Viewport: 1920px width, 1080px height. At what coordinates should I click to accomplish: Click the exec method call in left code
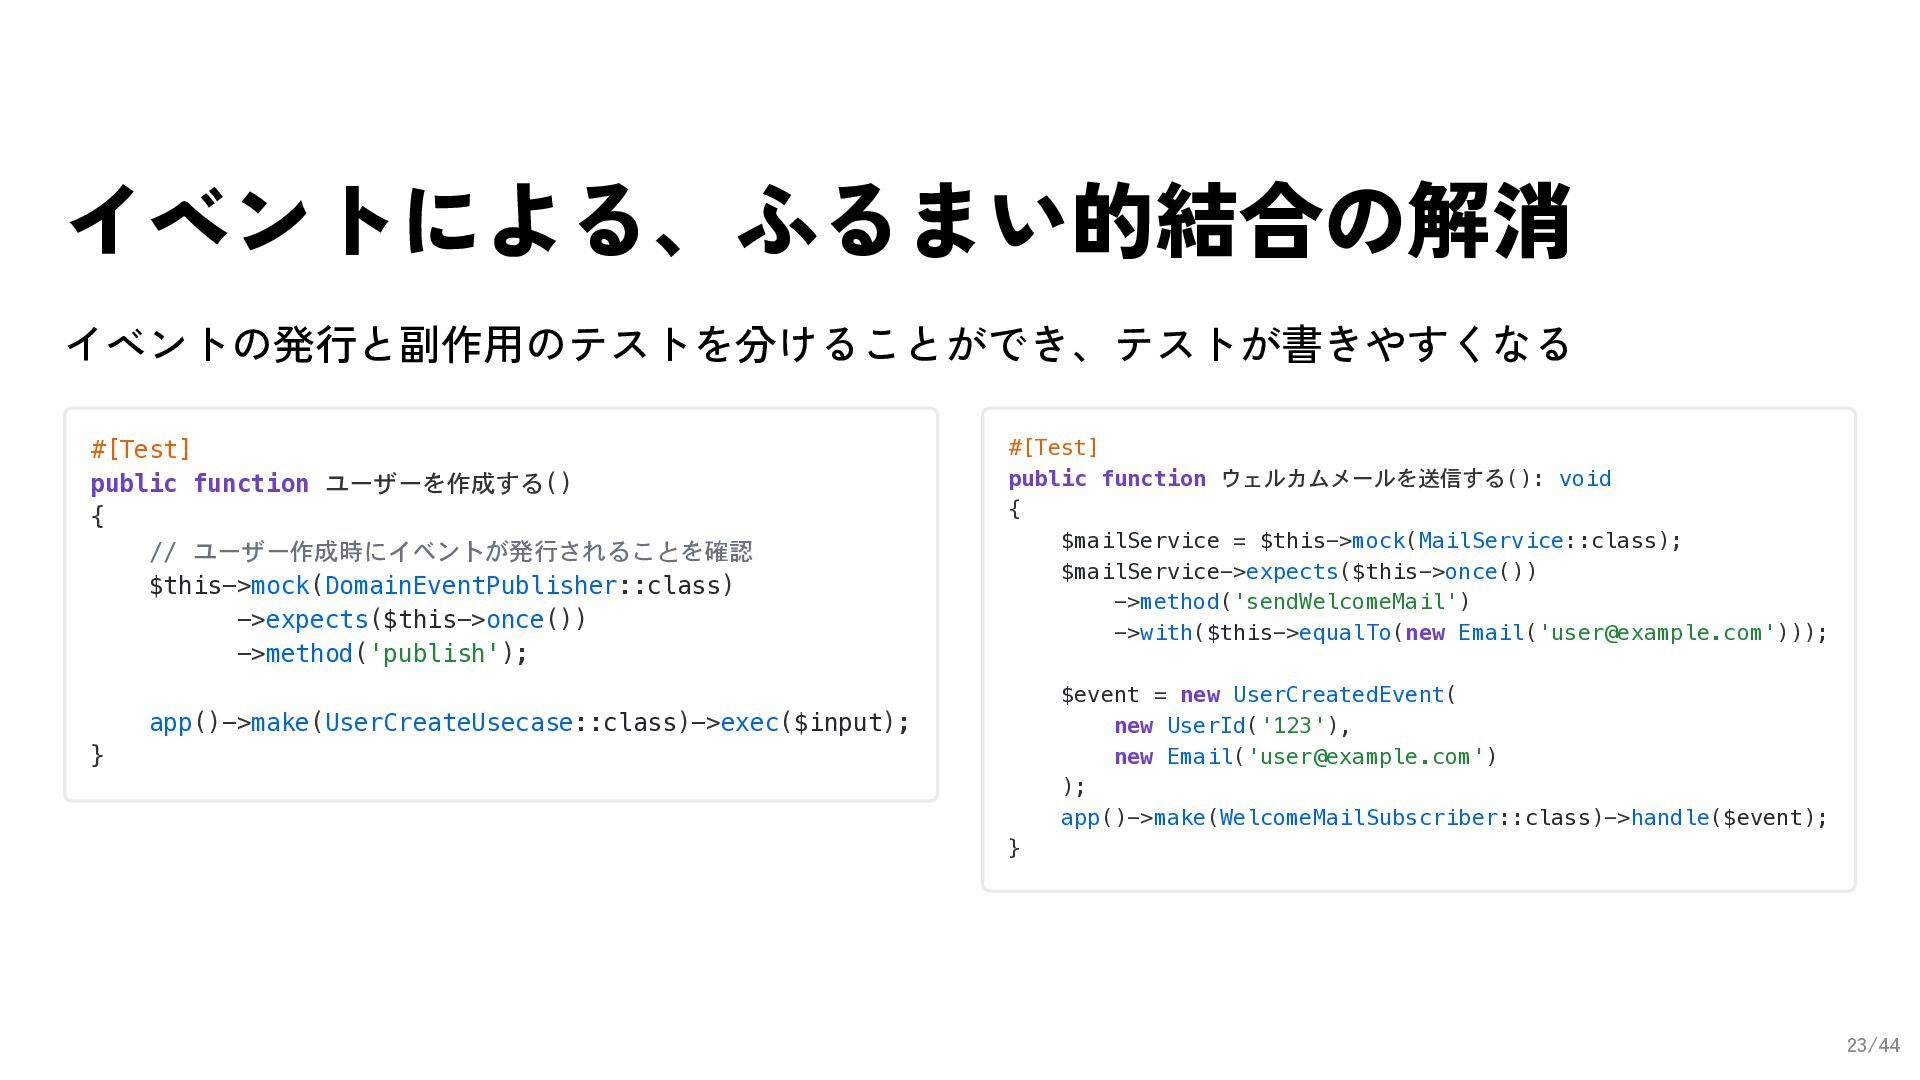(x=749, y=722)
